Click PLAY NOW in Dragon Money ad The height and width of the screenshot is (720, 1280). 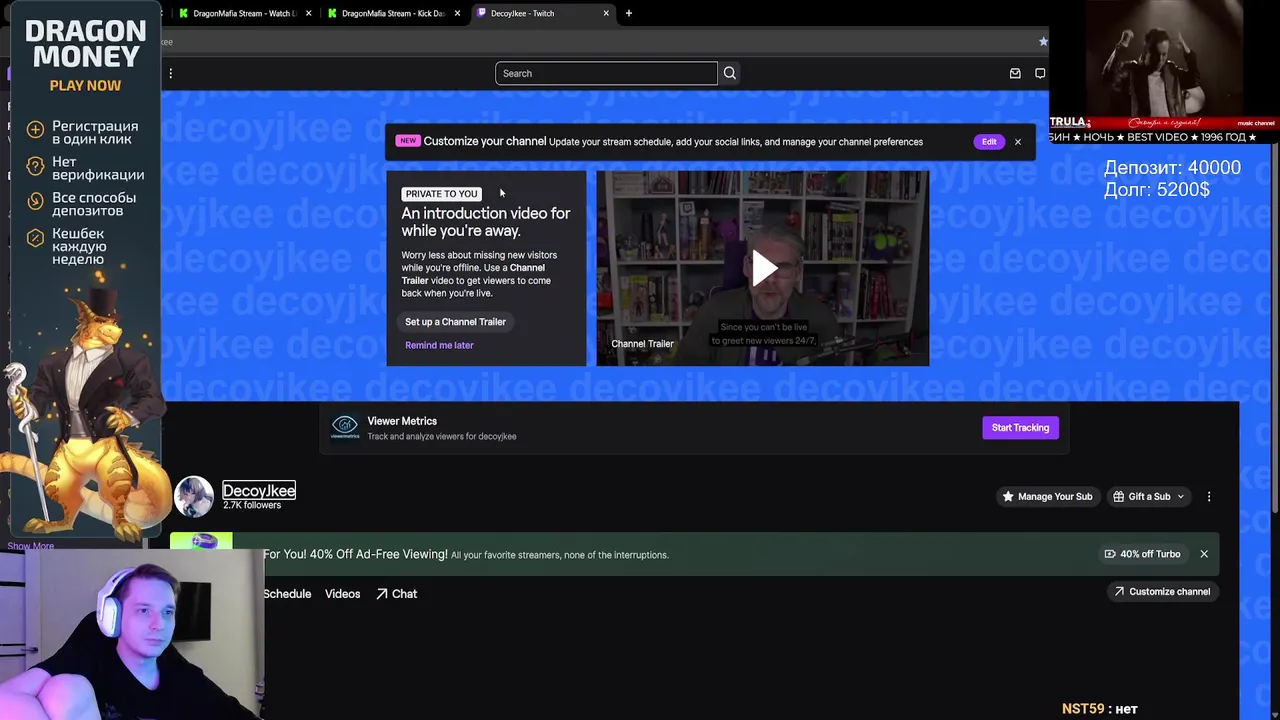85,85
